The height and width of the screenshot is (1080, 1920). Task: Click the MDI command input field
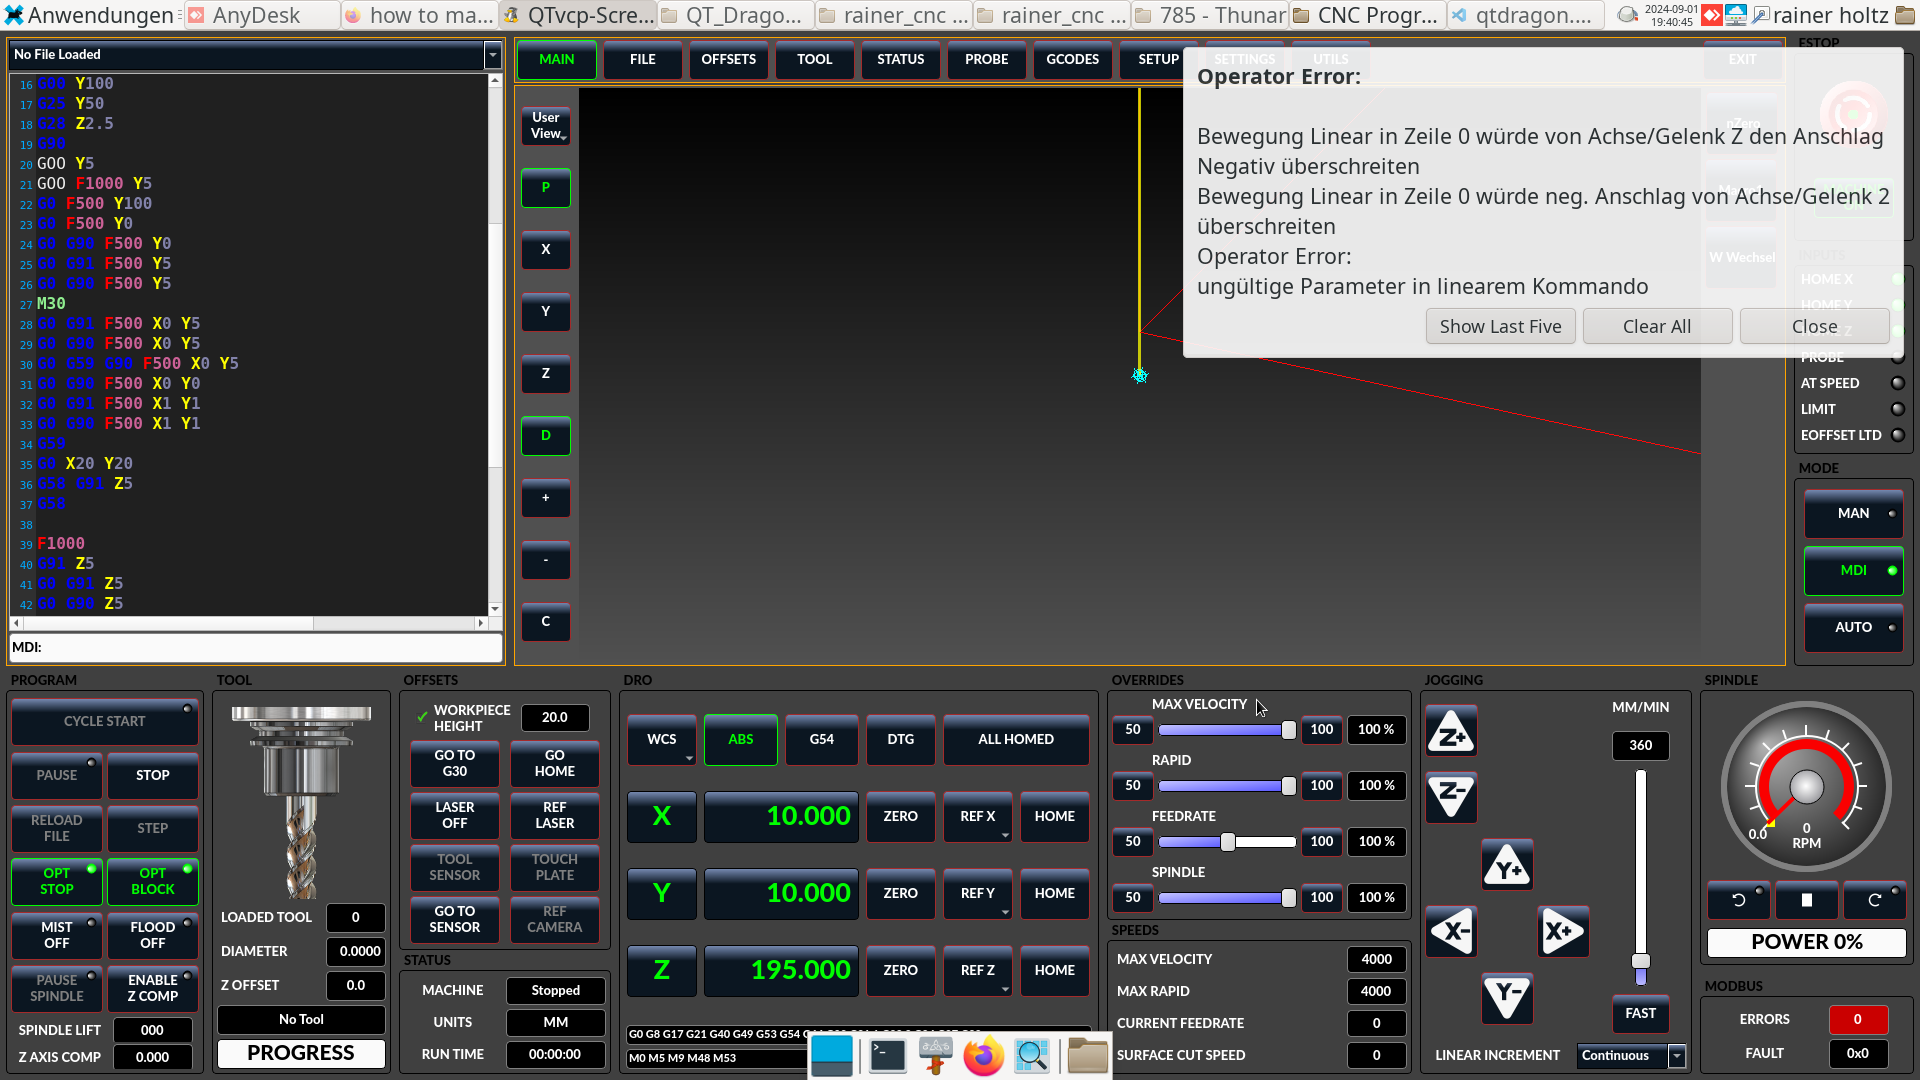[256, 648]
